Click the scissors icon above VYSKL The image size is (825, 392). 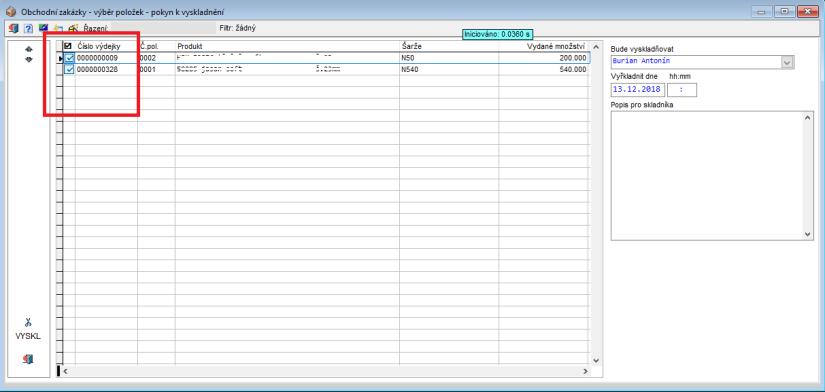[x=28, y=322]
